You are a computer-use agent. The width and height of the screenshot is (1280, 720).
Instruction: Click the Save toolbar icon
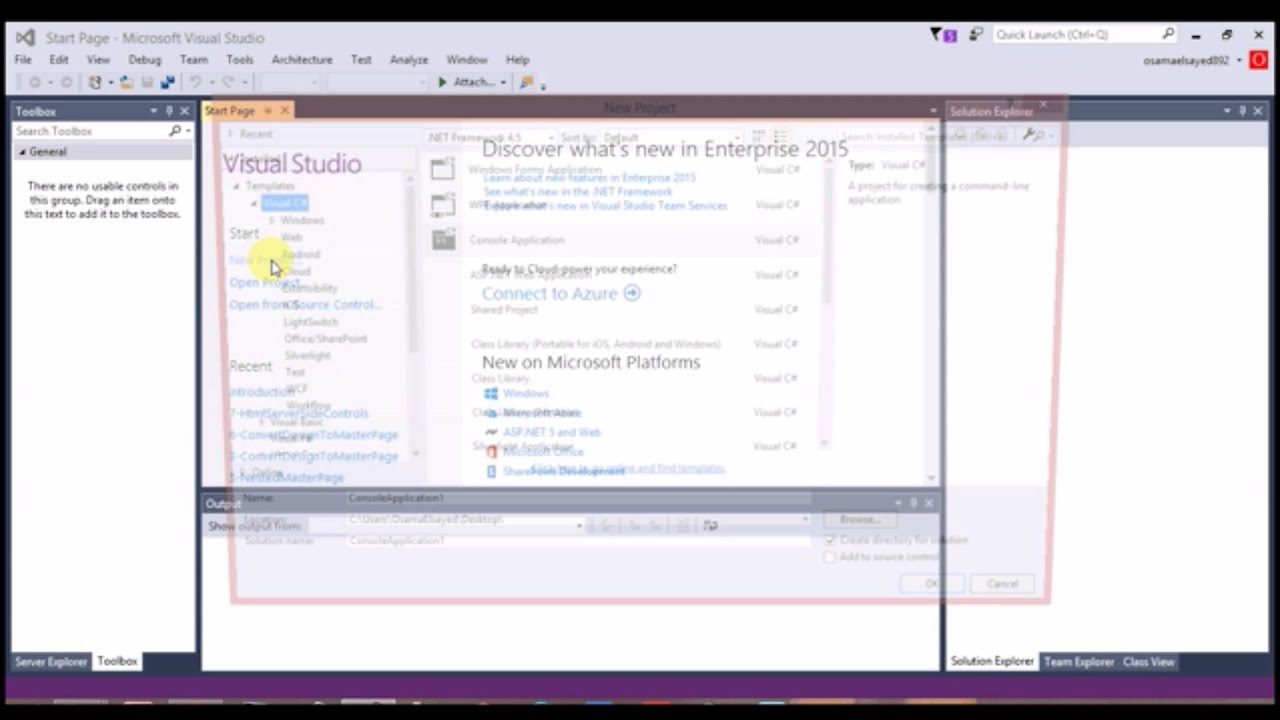(147, 82)
